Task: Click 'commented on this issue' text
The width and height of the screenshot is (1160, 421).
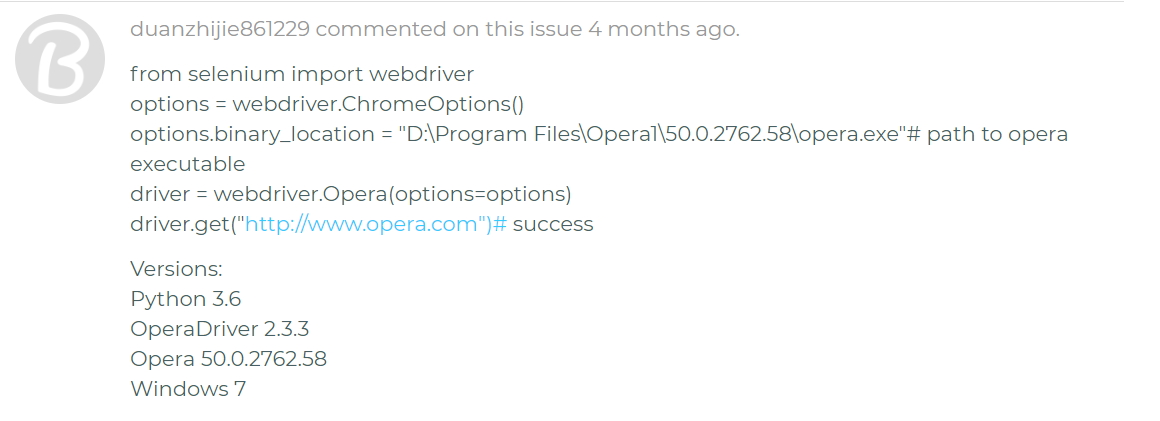Action: pyautogui.click(x=449, y=30)
